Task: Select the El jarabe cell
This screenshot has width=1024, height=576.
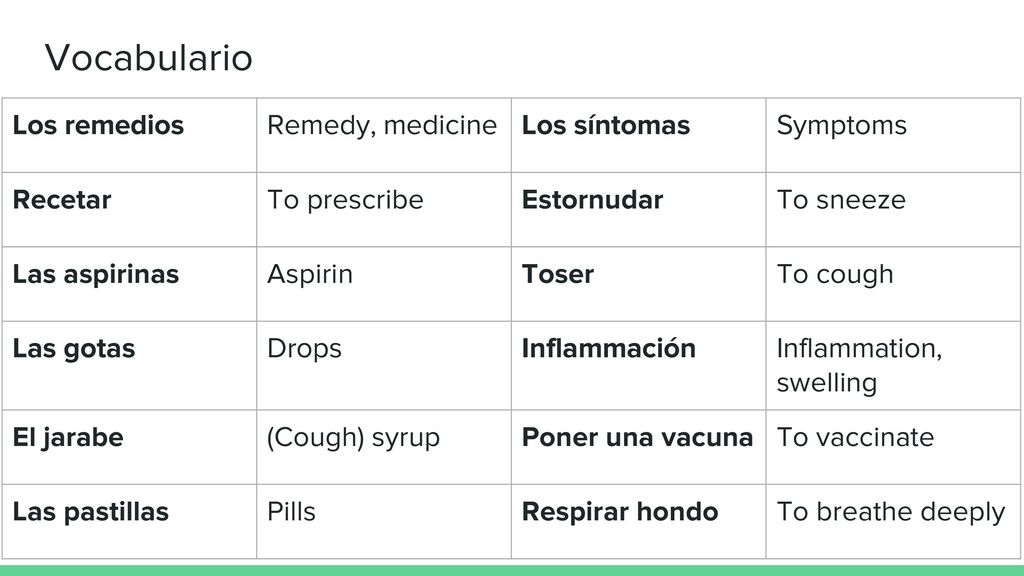Action: click(x=129, y=447)
